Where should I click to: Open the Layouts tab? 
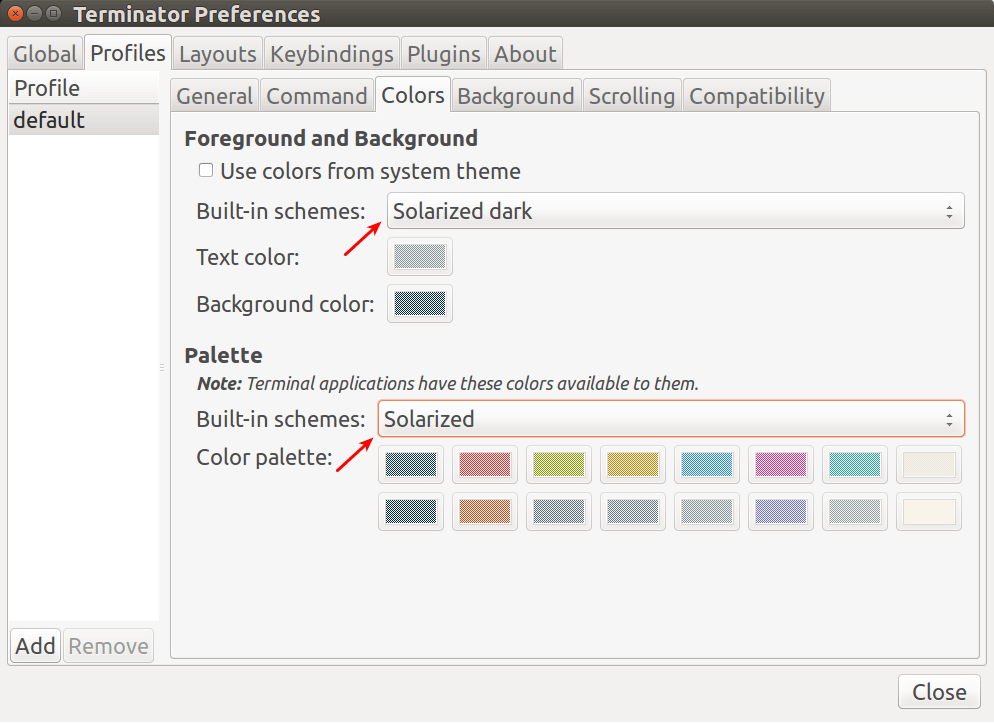[217, 54]
